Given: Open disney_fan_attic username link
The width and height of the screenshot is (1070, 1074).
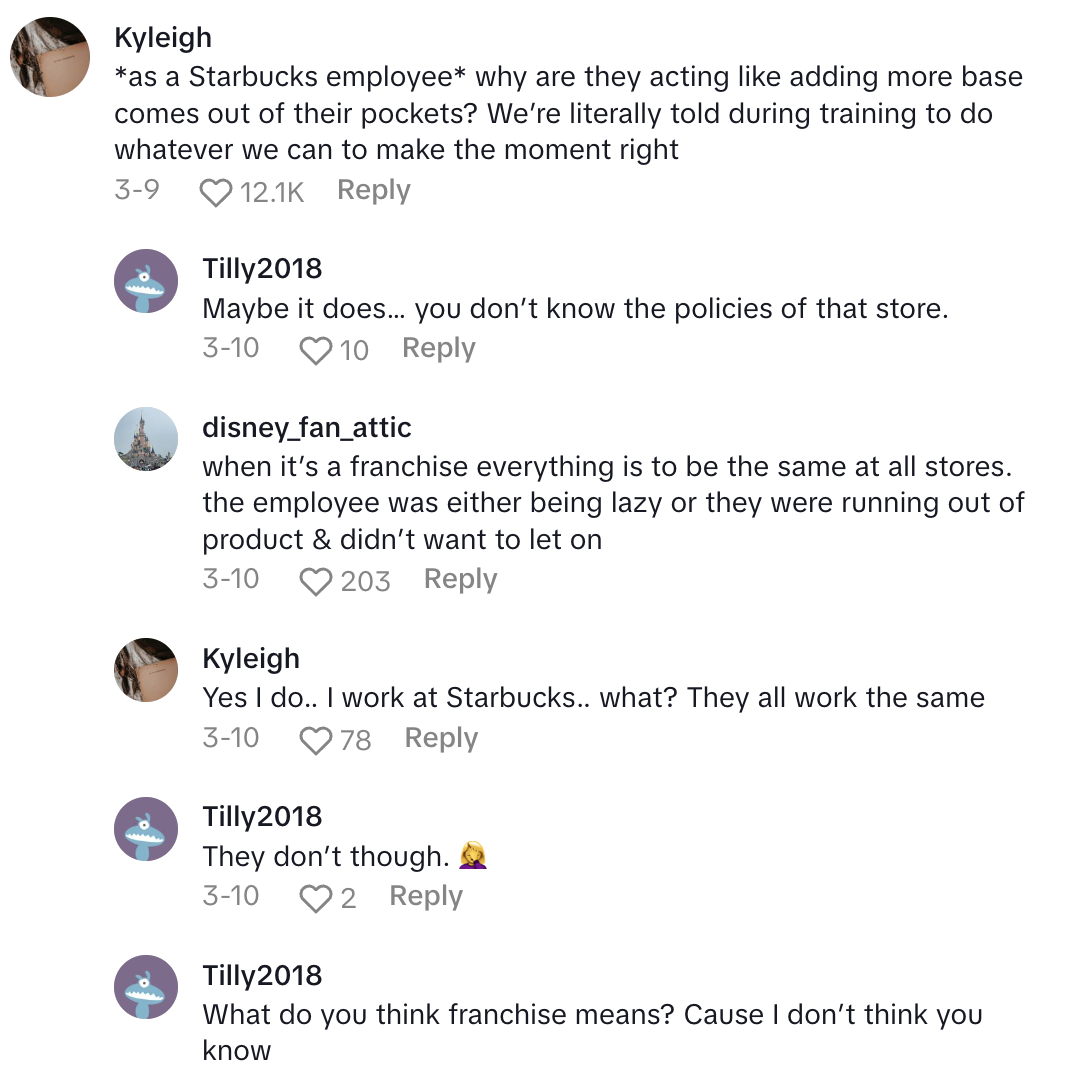Looking at the screenshot, I should pos(306,428).
